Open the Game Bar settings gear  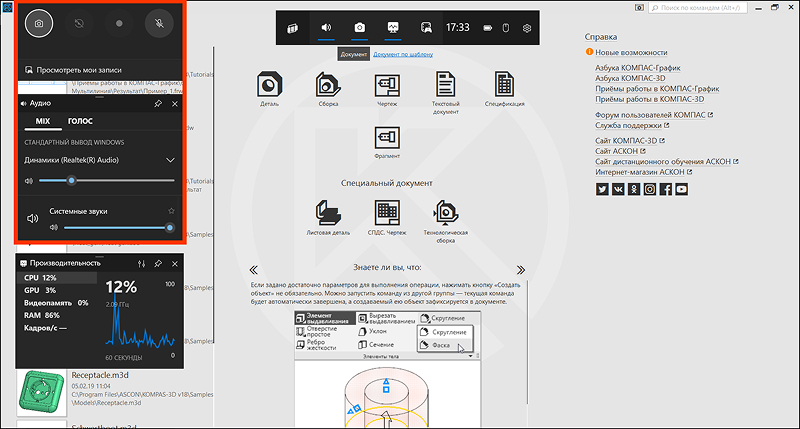[527, 28]
